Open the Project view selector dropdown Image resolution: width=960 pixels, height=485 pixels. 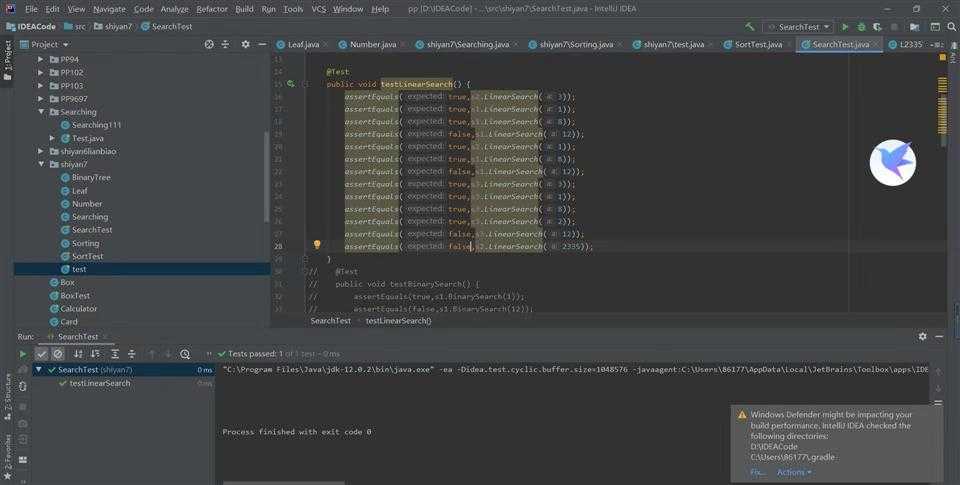pos(66,44)
